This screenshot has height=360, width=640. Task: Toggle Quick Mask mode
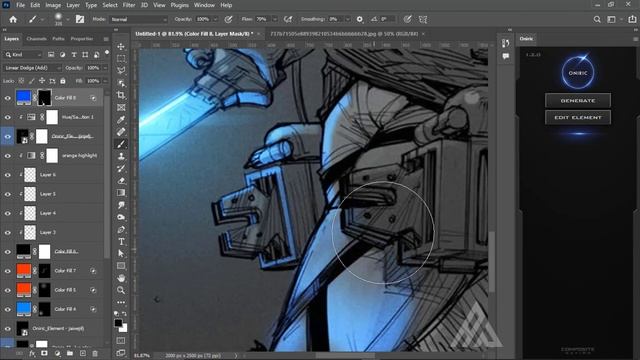tap(121, 340)
